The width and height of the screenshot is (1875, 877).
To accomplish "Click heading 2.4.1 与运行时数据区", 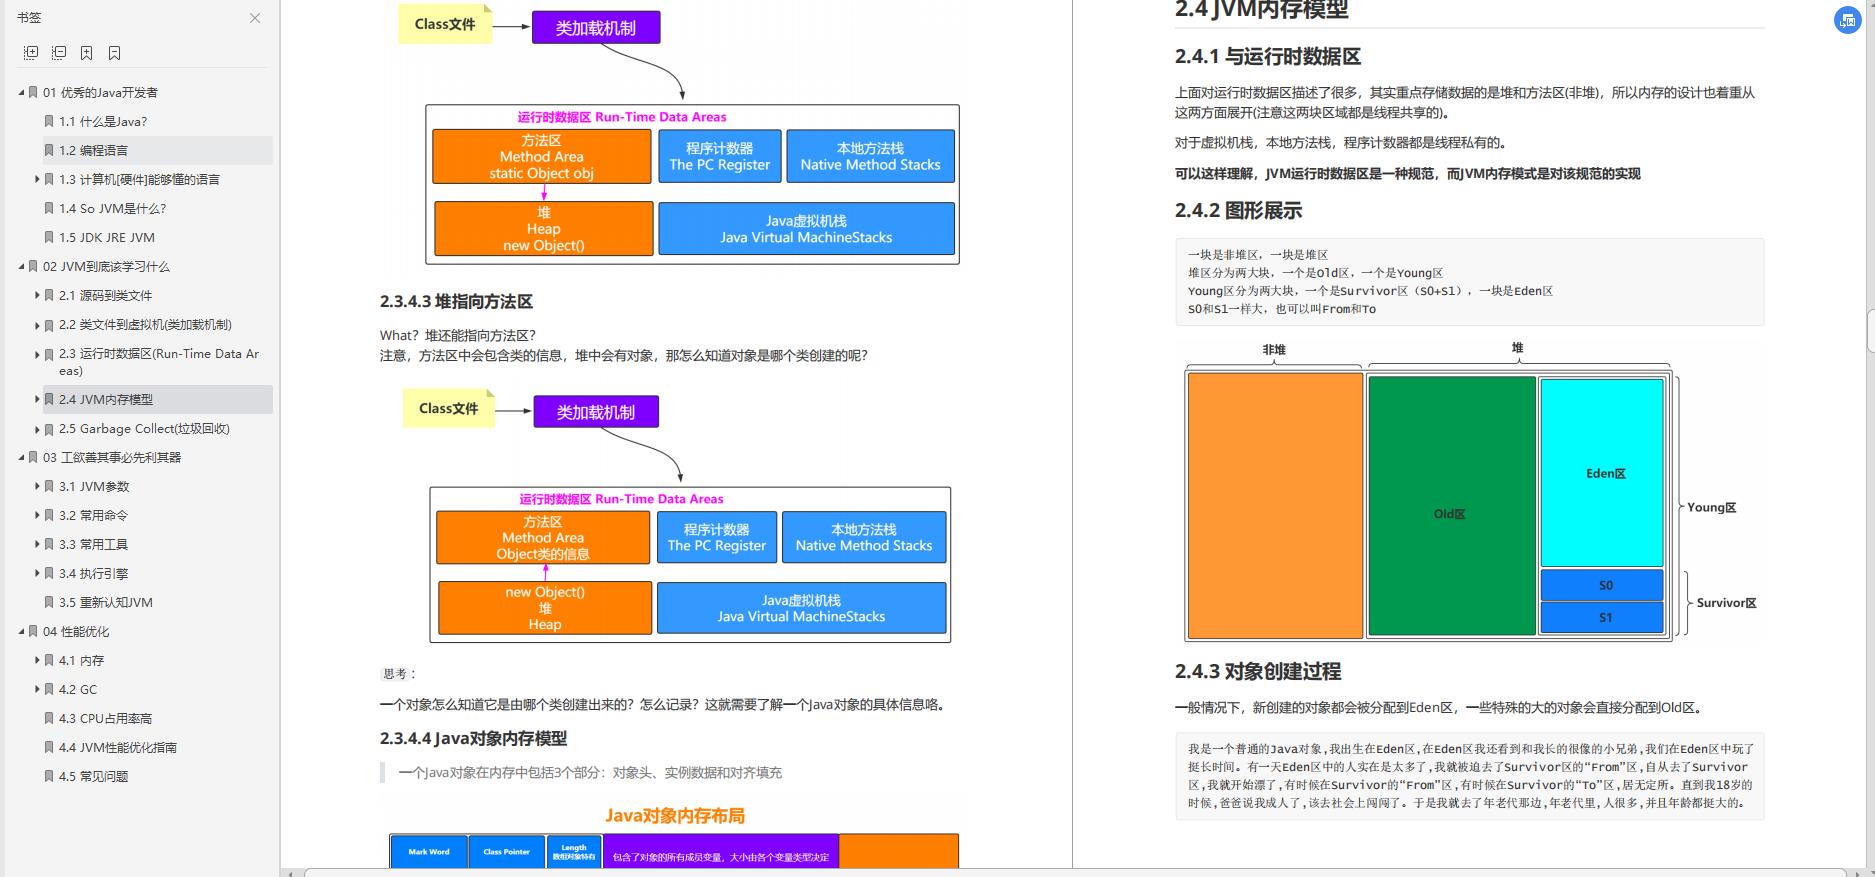I will click(1268, 57).
